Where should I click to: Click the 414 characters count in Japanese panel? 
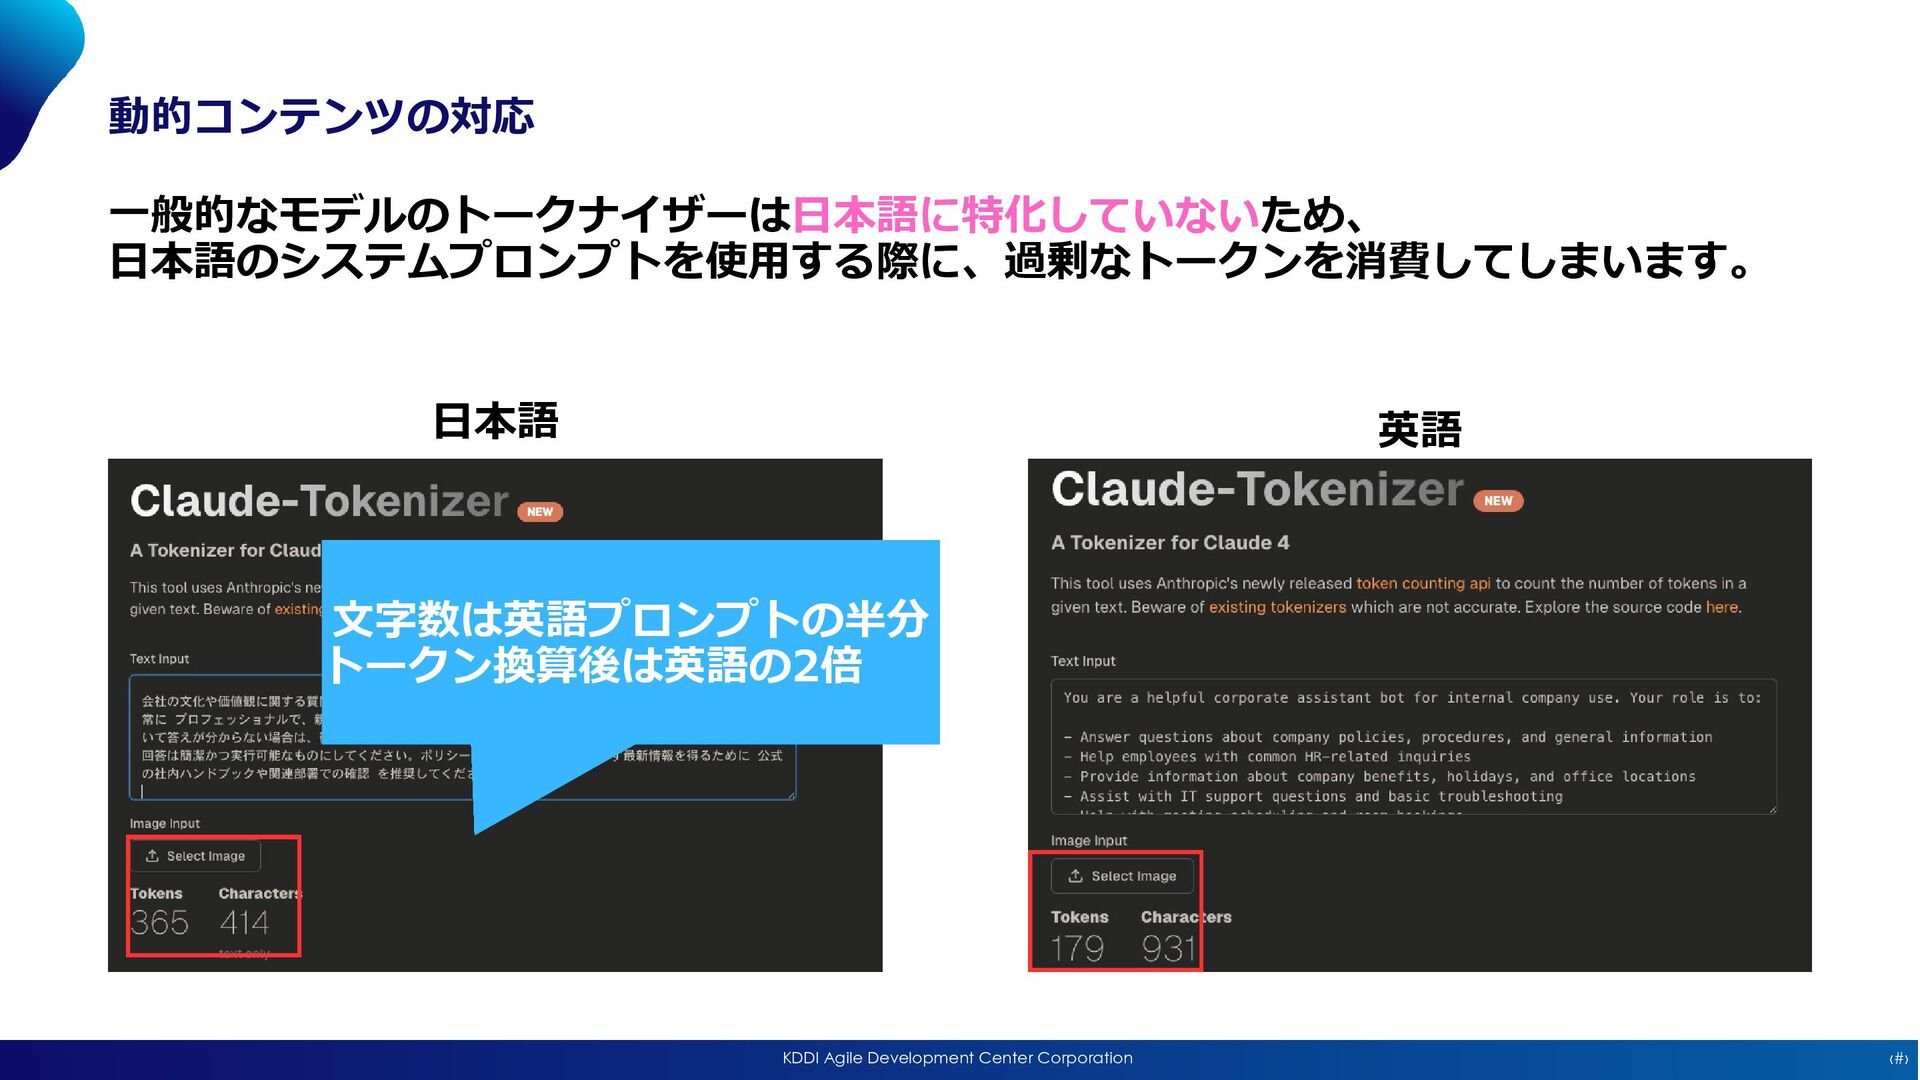244,922
